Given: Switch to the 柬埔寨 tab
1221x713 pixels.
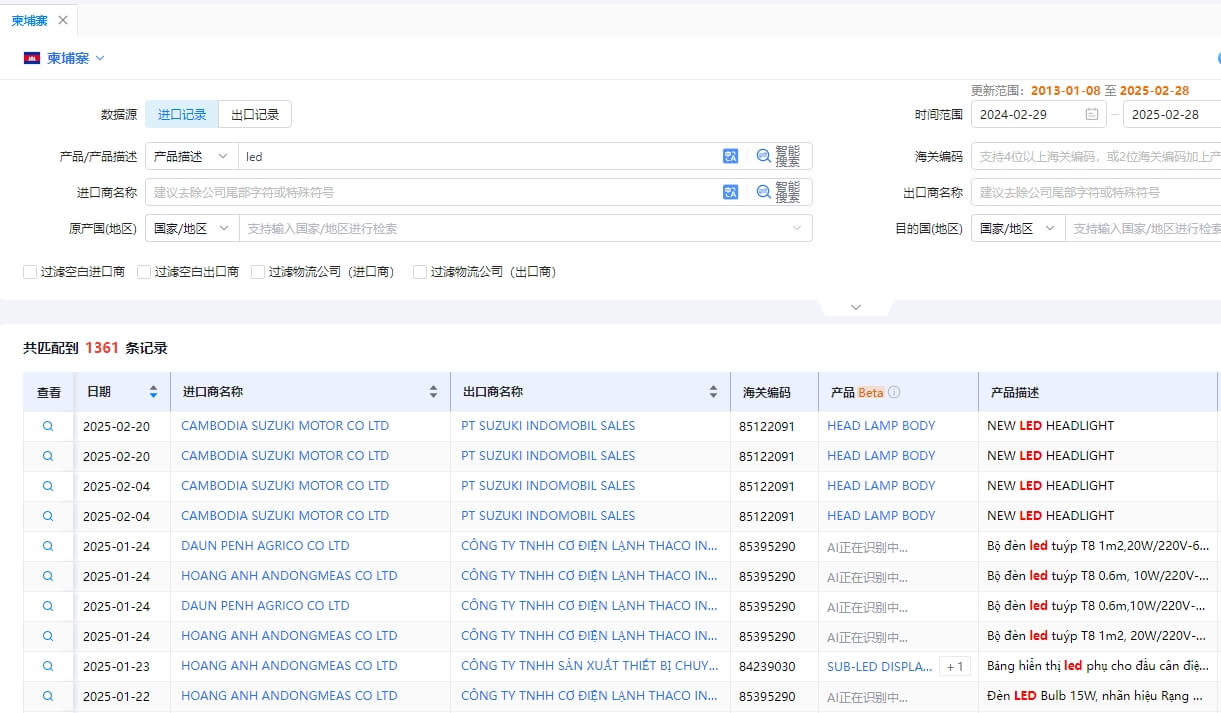Looking at the screenshot, I should [30, 20].
